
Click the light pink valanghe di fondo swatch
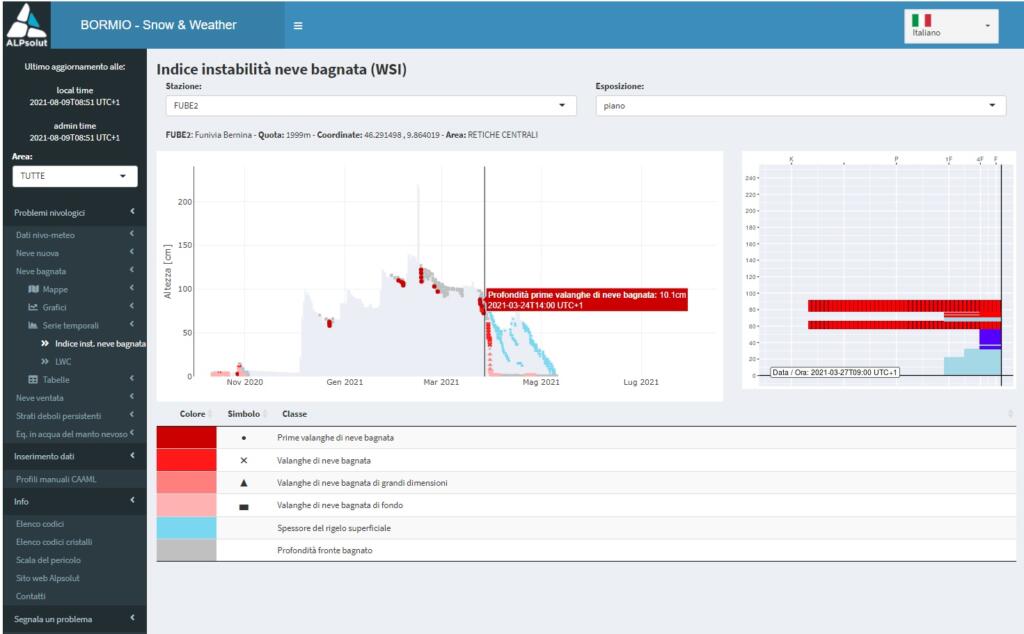click(x=186, y=505)
